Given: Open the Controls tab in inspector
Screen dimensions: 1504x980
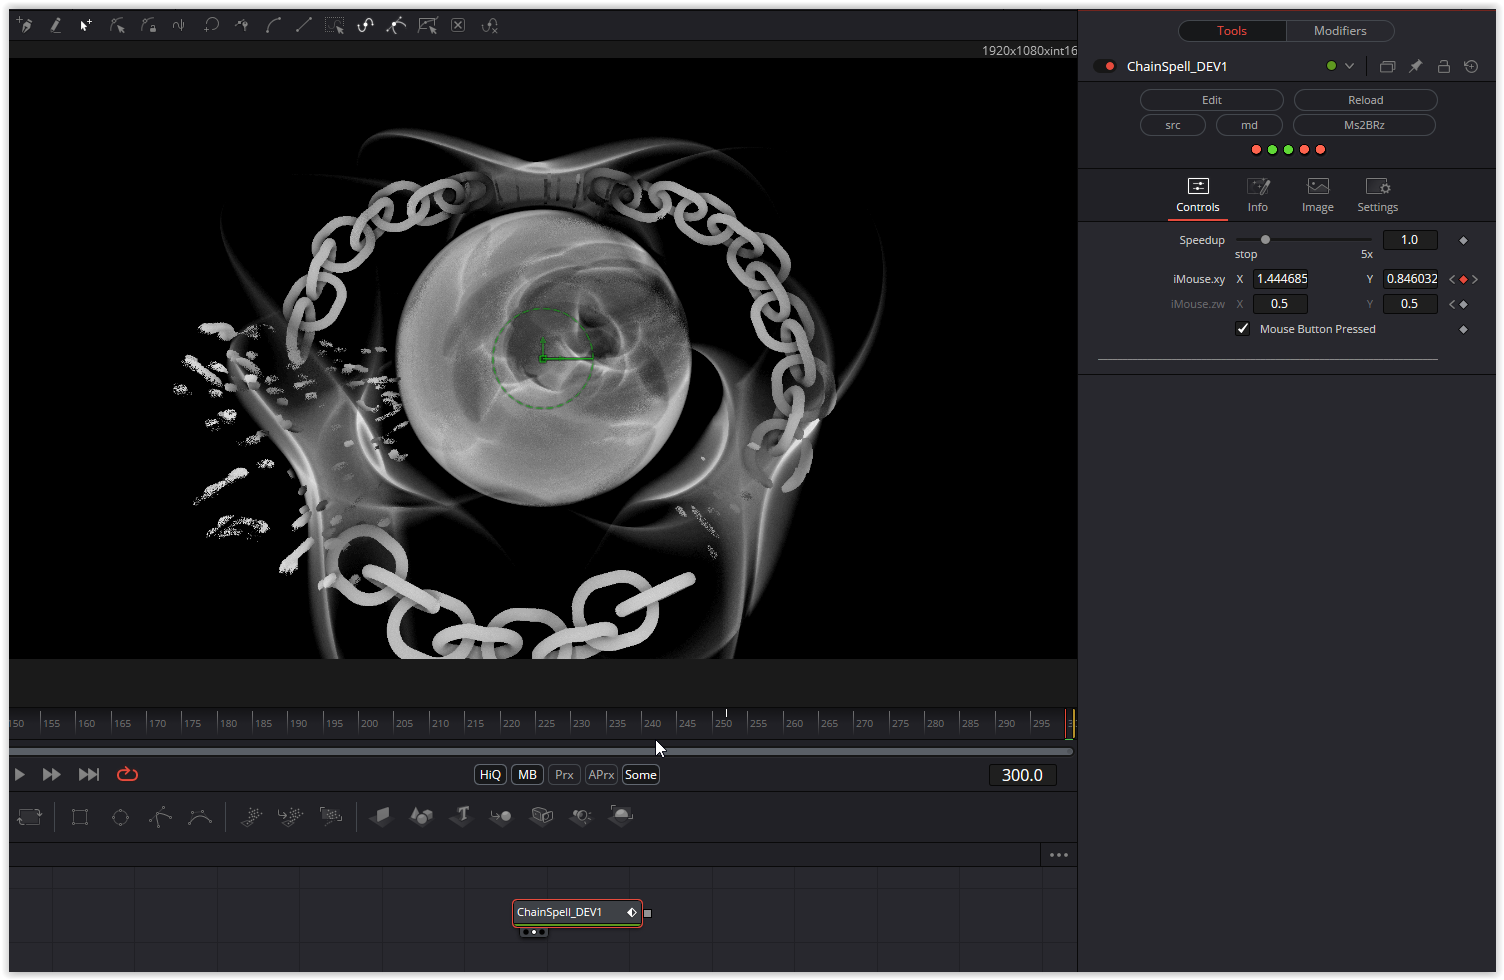Looking at the screenshot, I should point(1197,195).
